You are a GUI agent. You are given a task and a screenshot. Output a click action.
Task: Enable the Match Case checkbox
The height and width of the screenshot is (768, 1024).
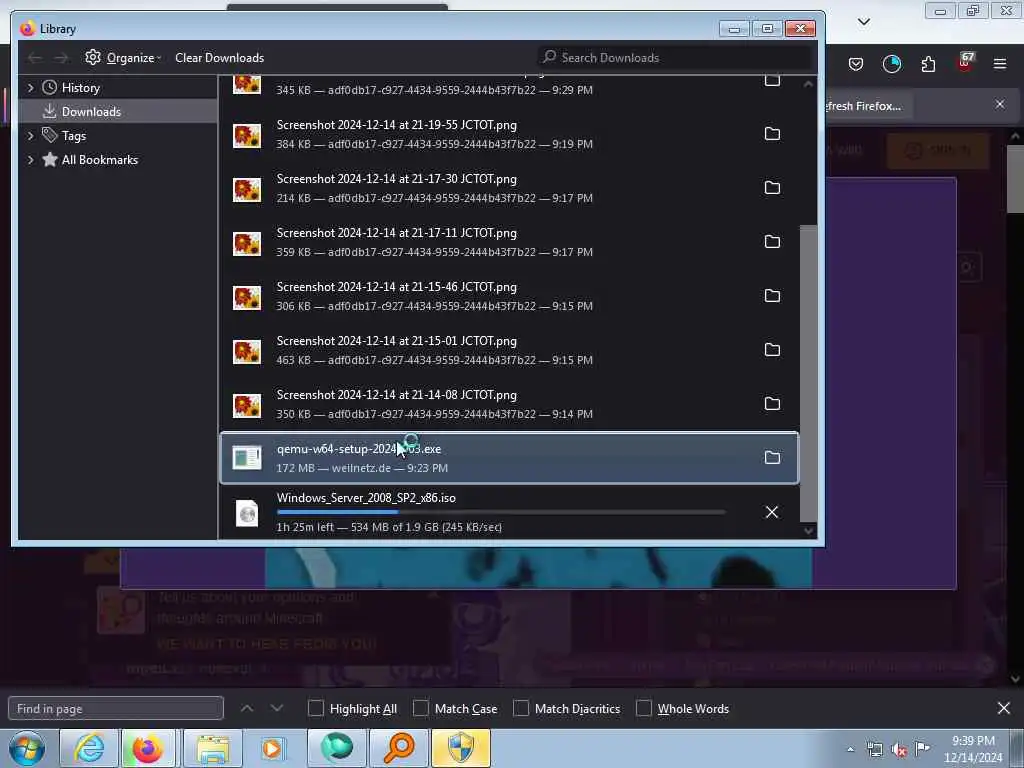pos(421,709)
